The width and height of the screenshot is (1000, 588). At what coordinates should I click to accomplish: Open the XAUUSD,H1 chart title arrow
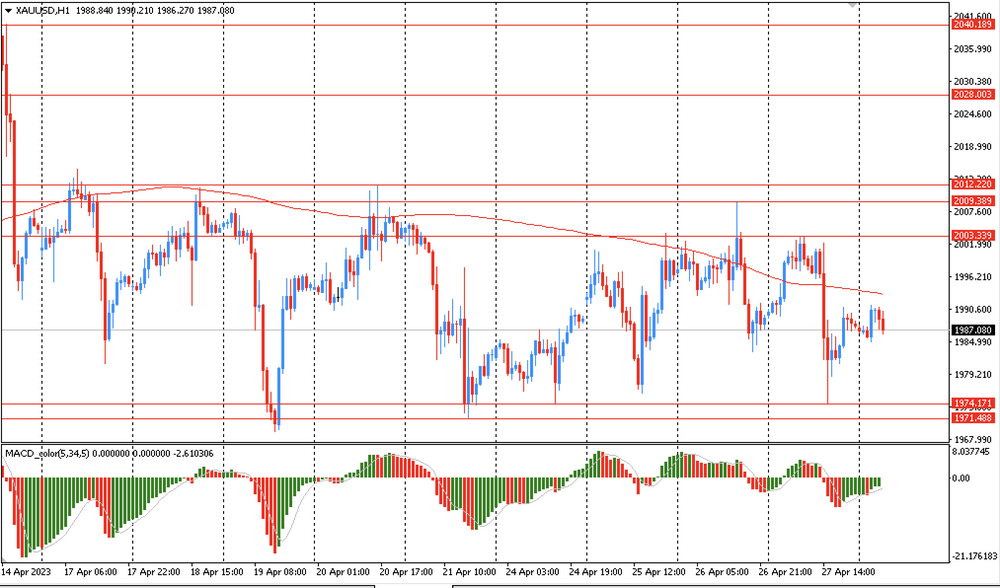[8, 11]
